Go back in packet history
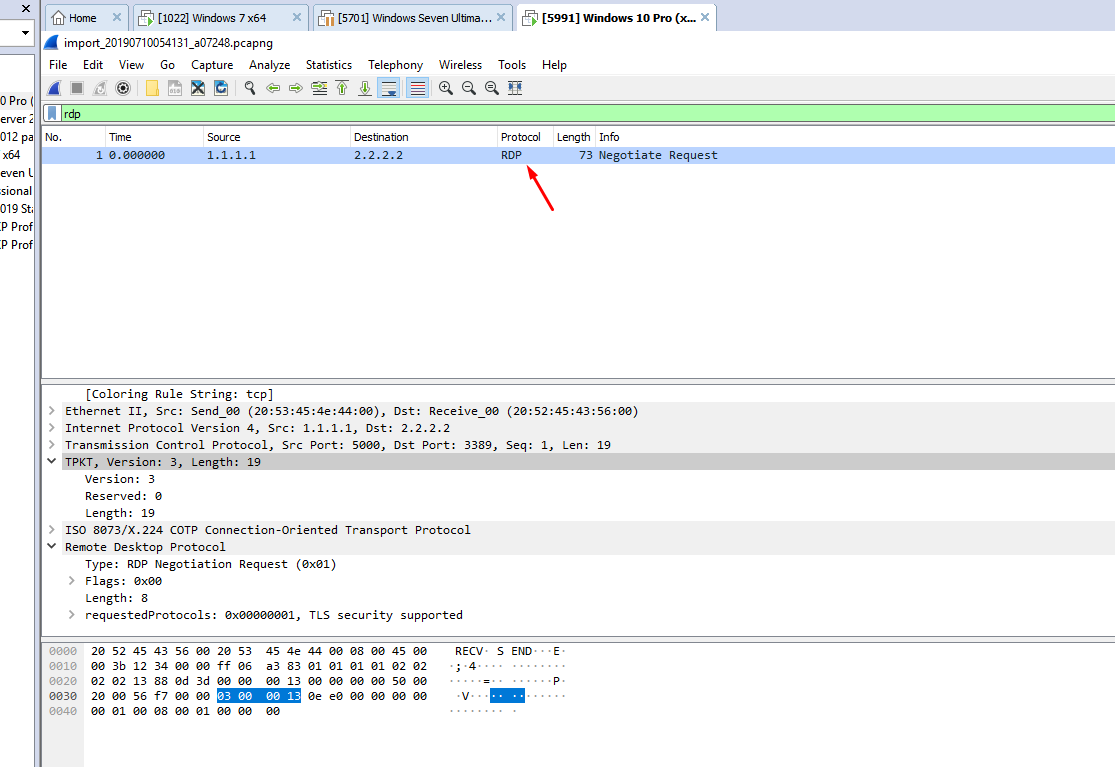The width and height of the screenshot is (1115, 767). 273,88
